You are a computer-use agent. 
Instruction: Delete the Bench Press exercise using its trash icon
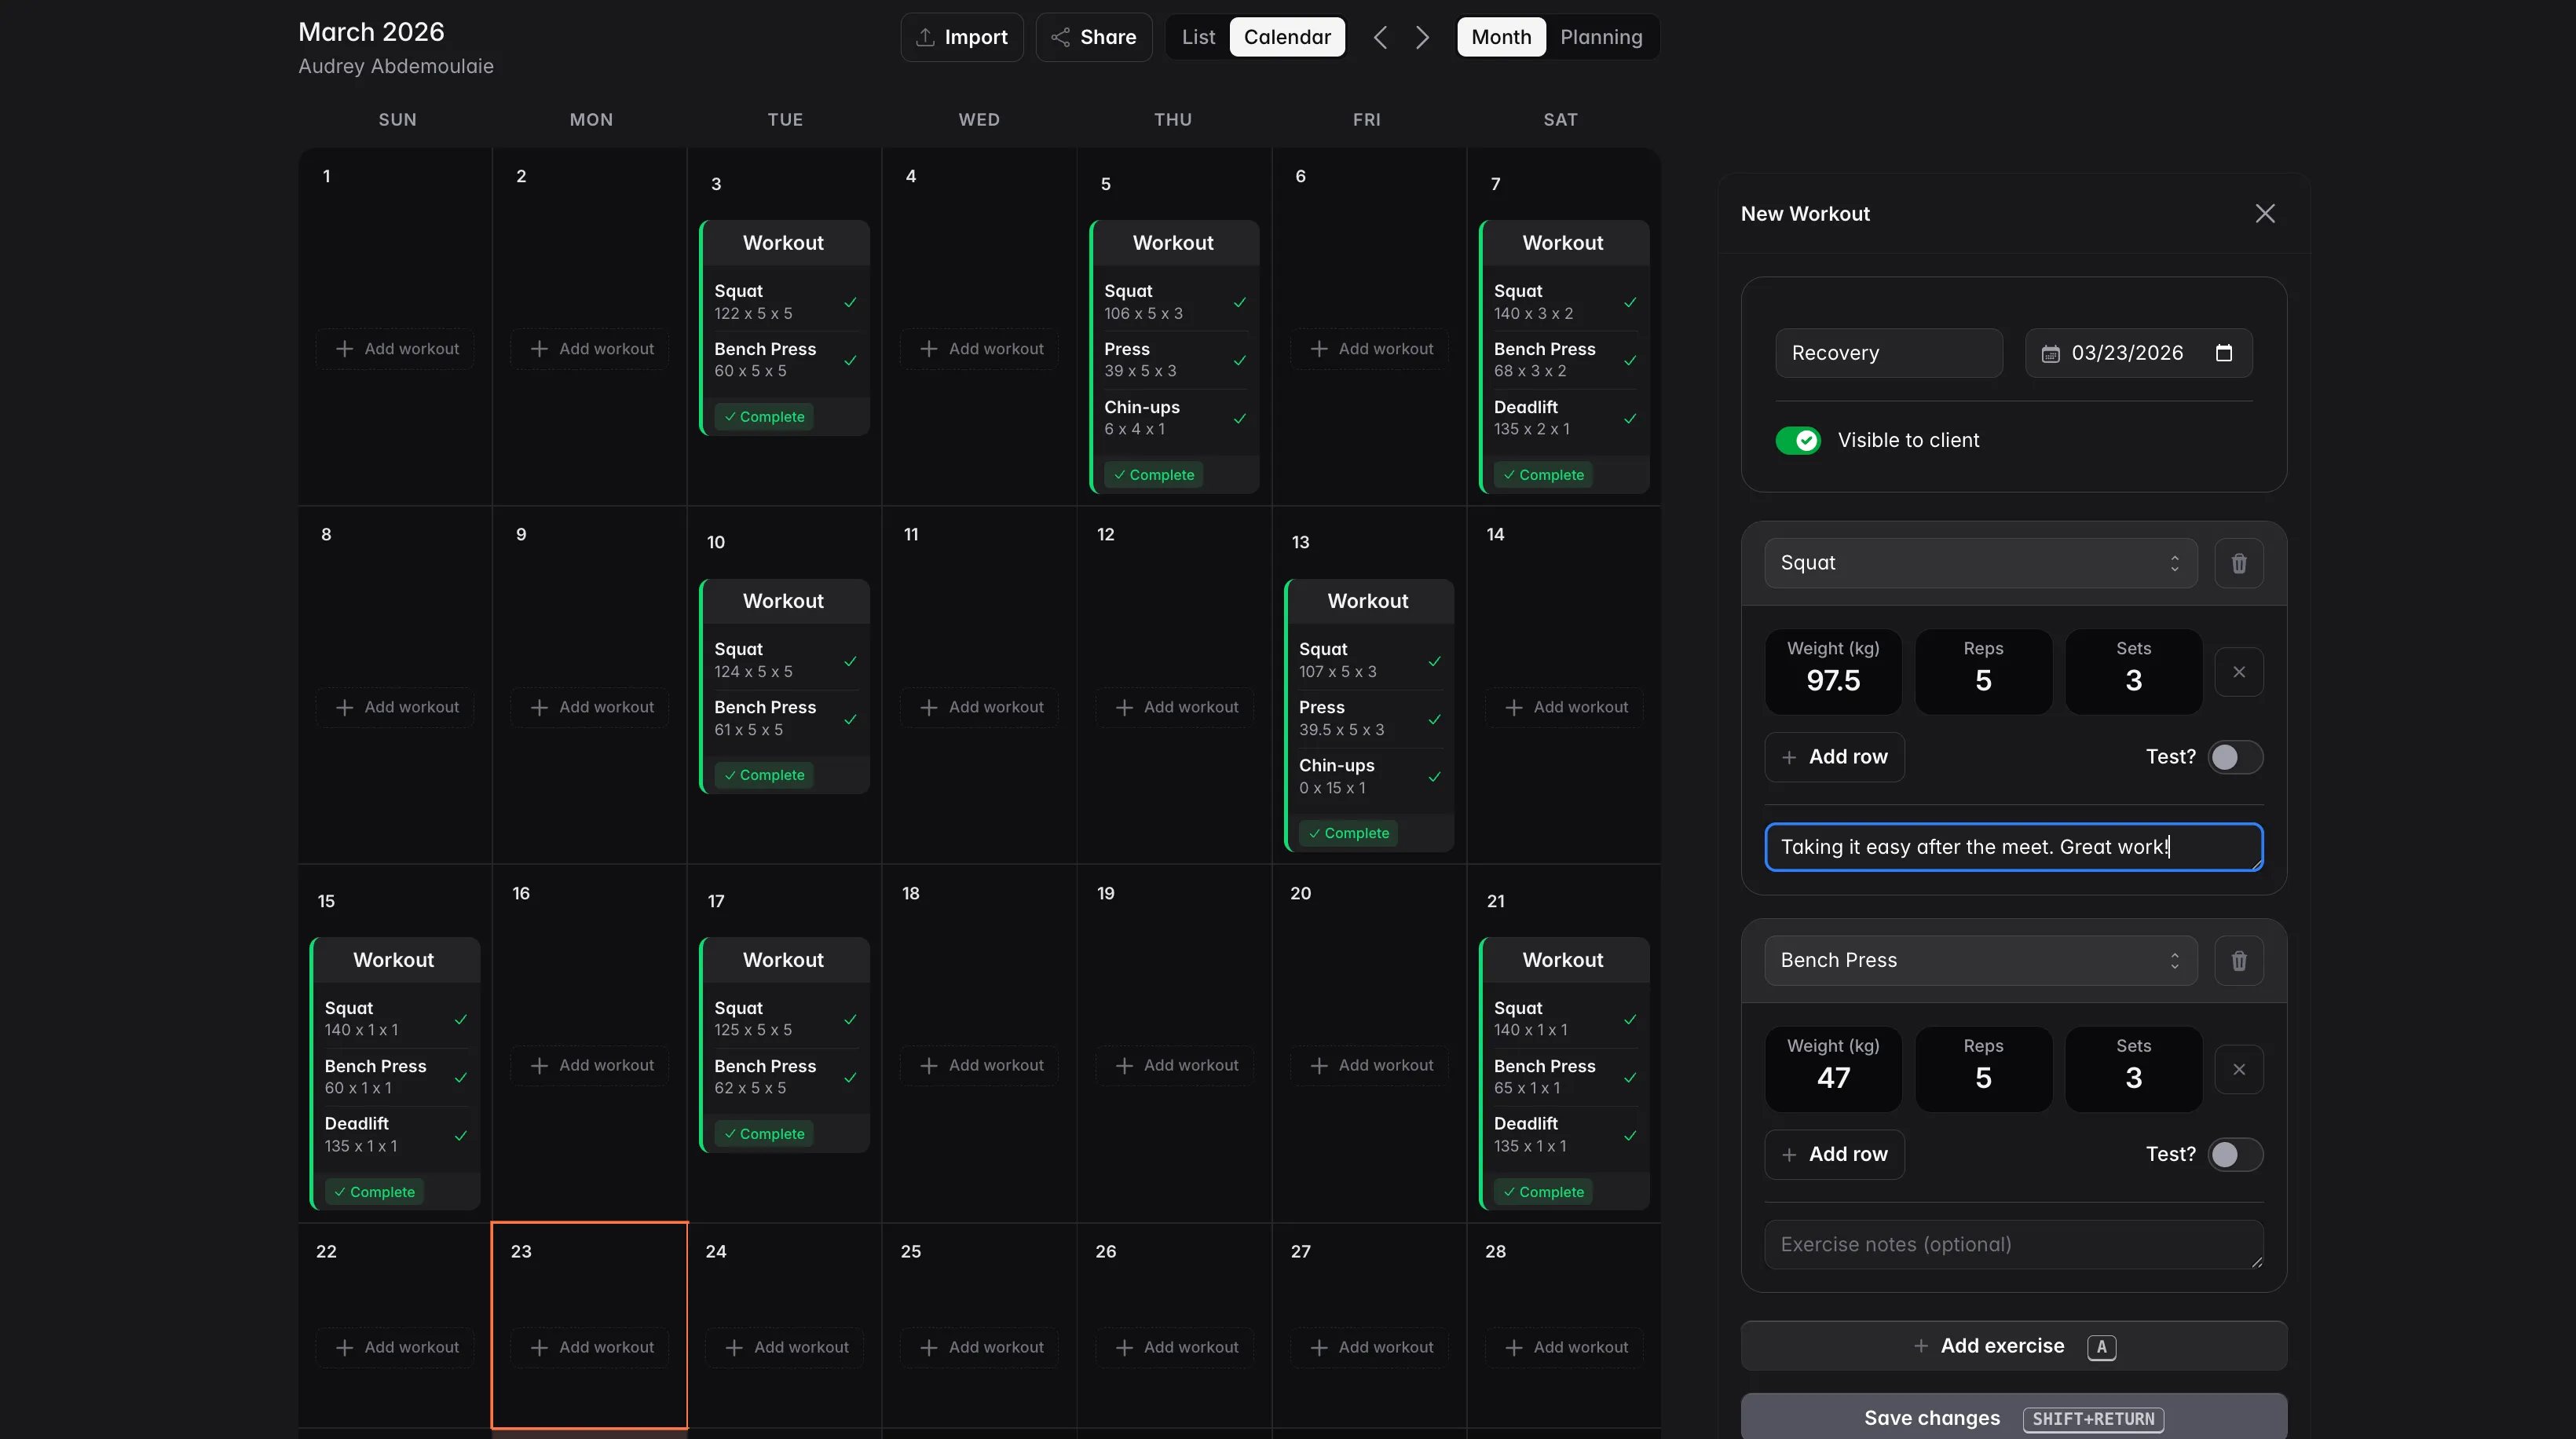pos(2239,960)
